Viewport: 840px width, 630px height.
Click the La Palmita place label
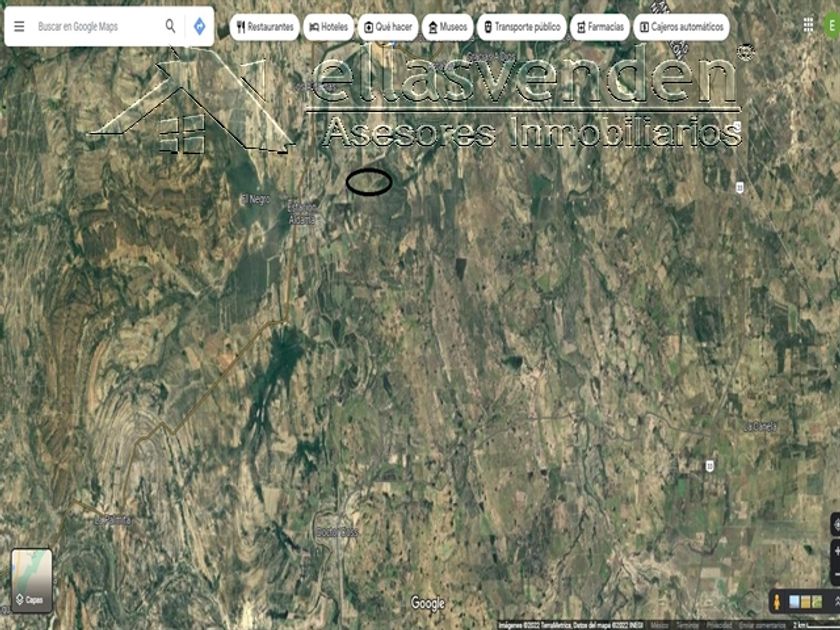113,520
